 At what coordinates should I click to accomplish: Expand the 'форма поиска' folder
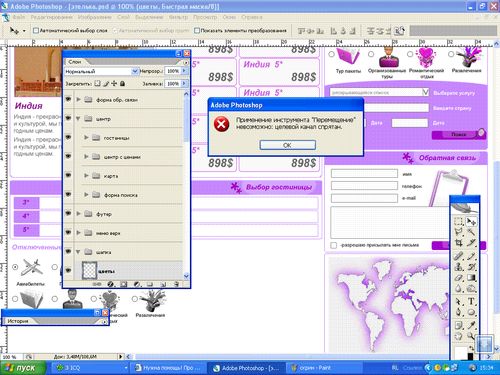click(86, 194)
